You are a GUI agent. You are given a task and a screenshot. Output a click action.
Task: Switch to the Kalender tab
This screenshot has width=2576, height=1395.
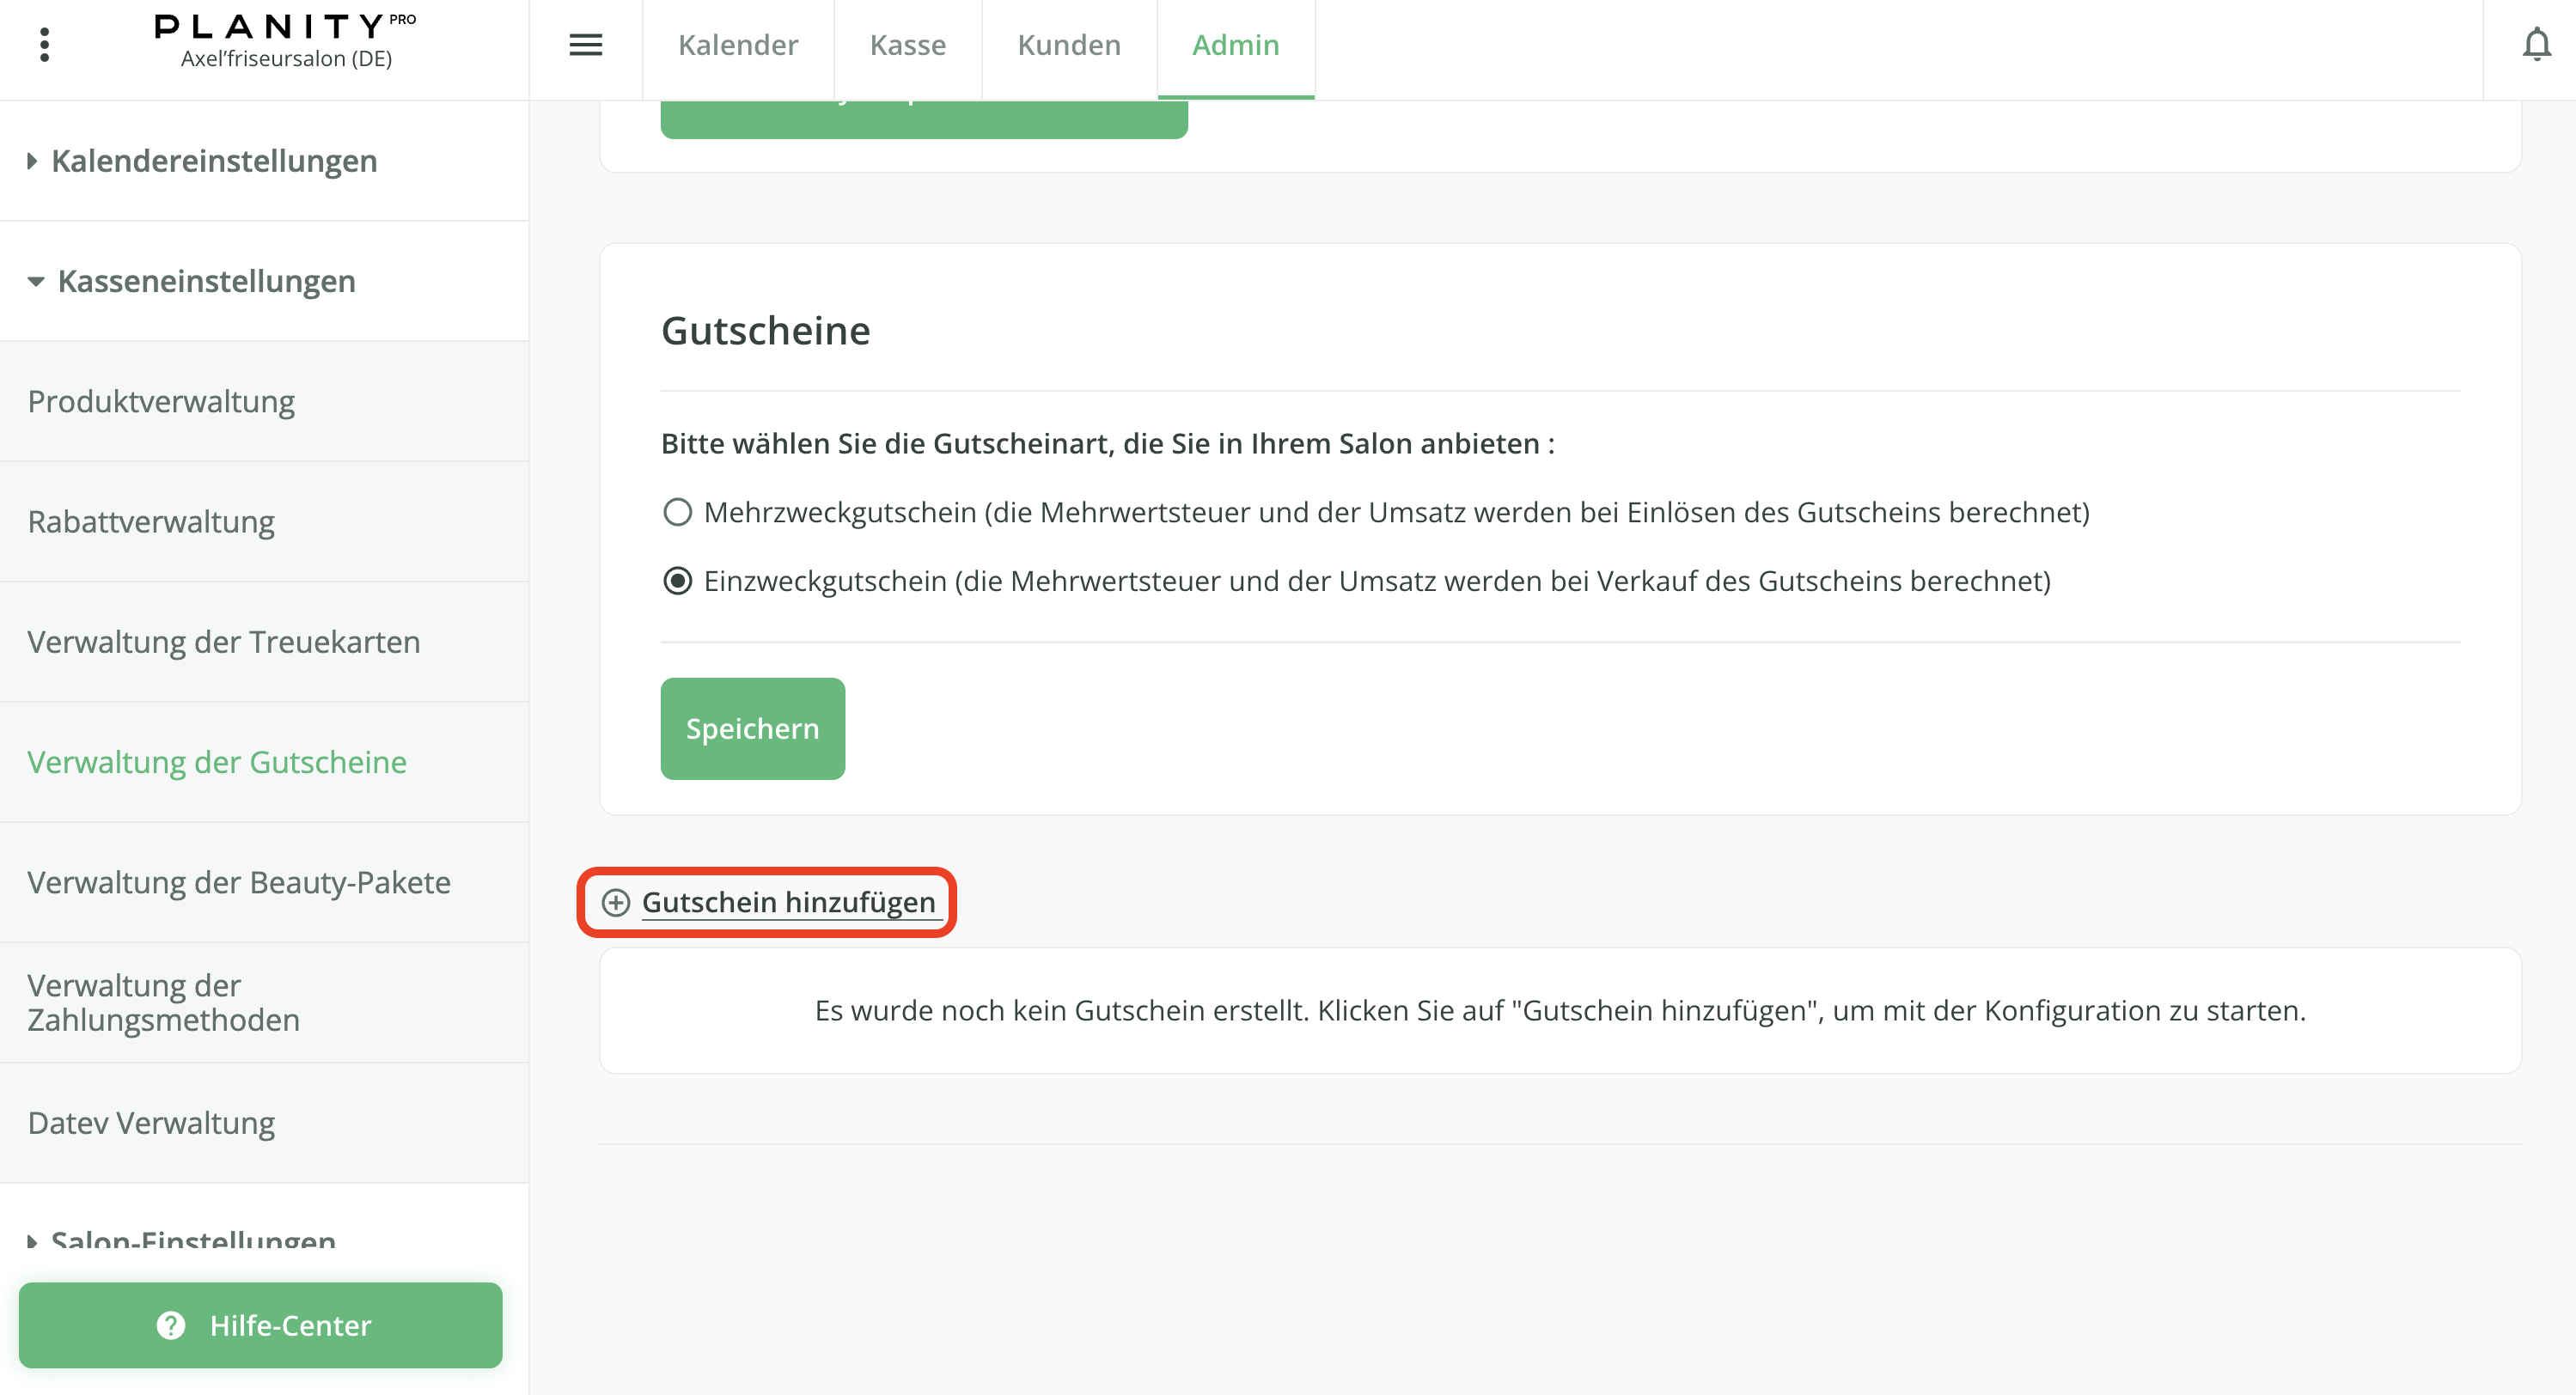(x=737, y=45)
